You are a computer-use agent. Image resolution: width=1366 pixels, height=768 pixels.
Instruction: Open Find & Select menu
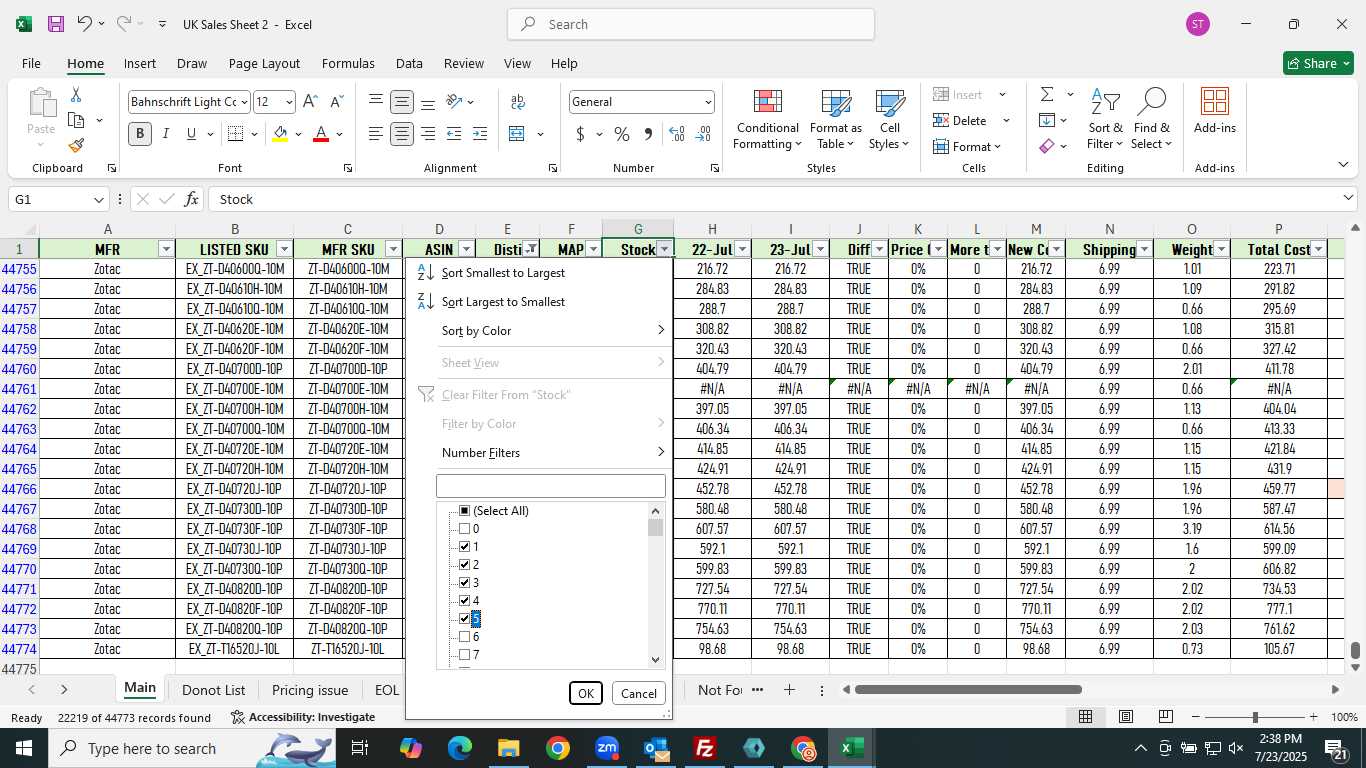click(1151, 120)
